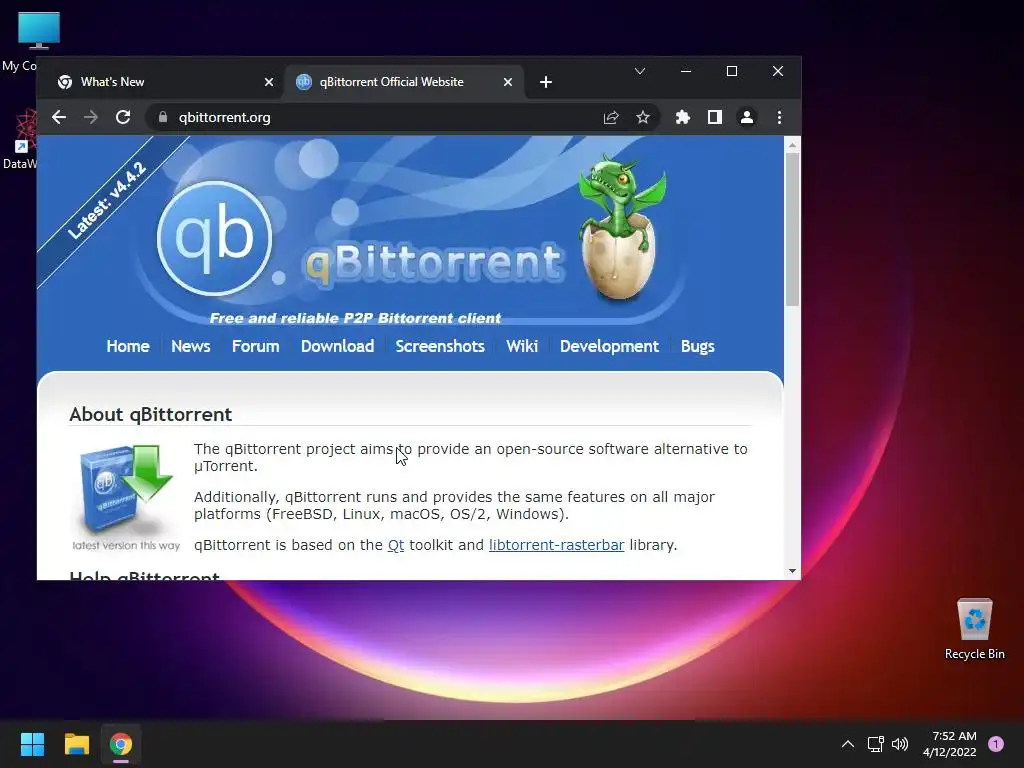Screen dimensions: 1024x768
Task: Select the Recycle Bin desktop icon
Action: coord(974,628)
